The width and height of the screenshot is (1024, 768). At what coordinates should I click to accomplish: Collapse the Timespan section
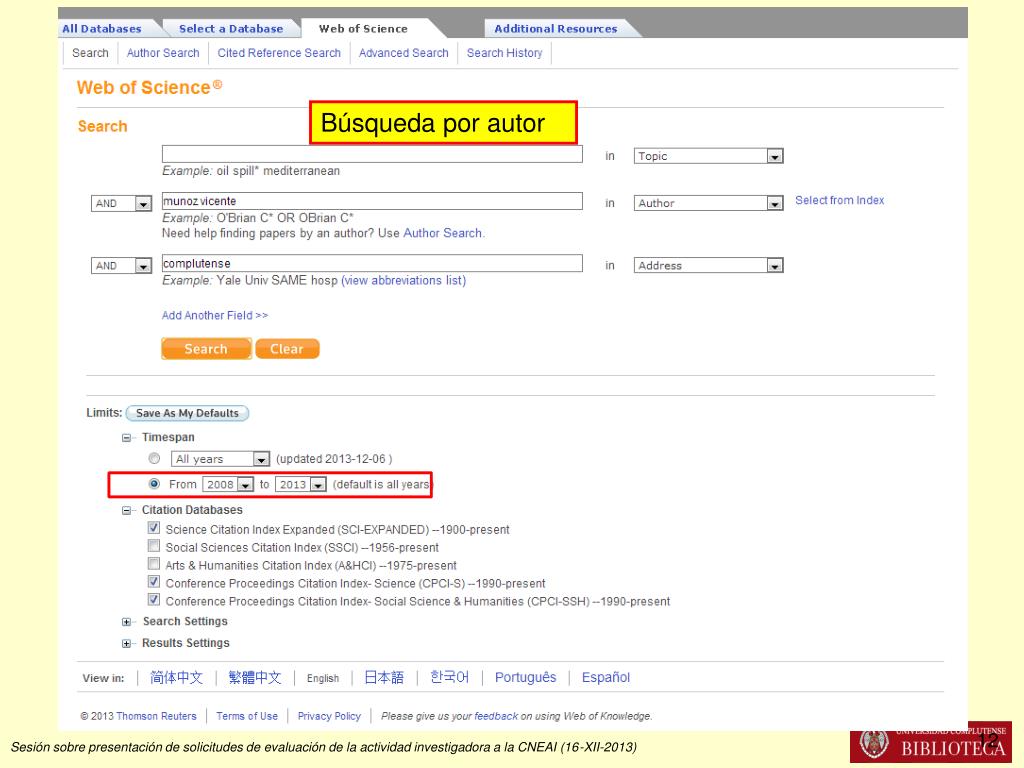(126, 438)
